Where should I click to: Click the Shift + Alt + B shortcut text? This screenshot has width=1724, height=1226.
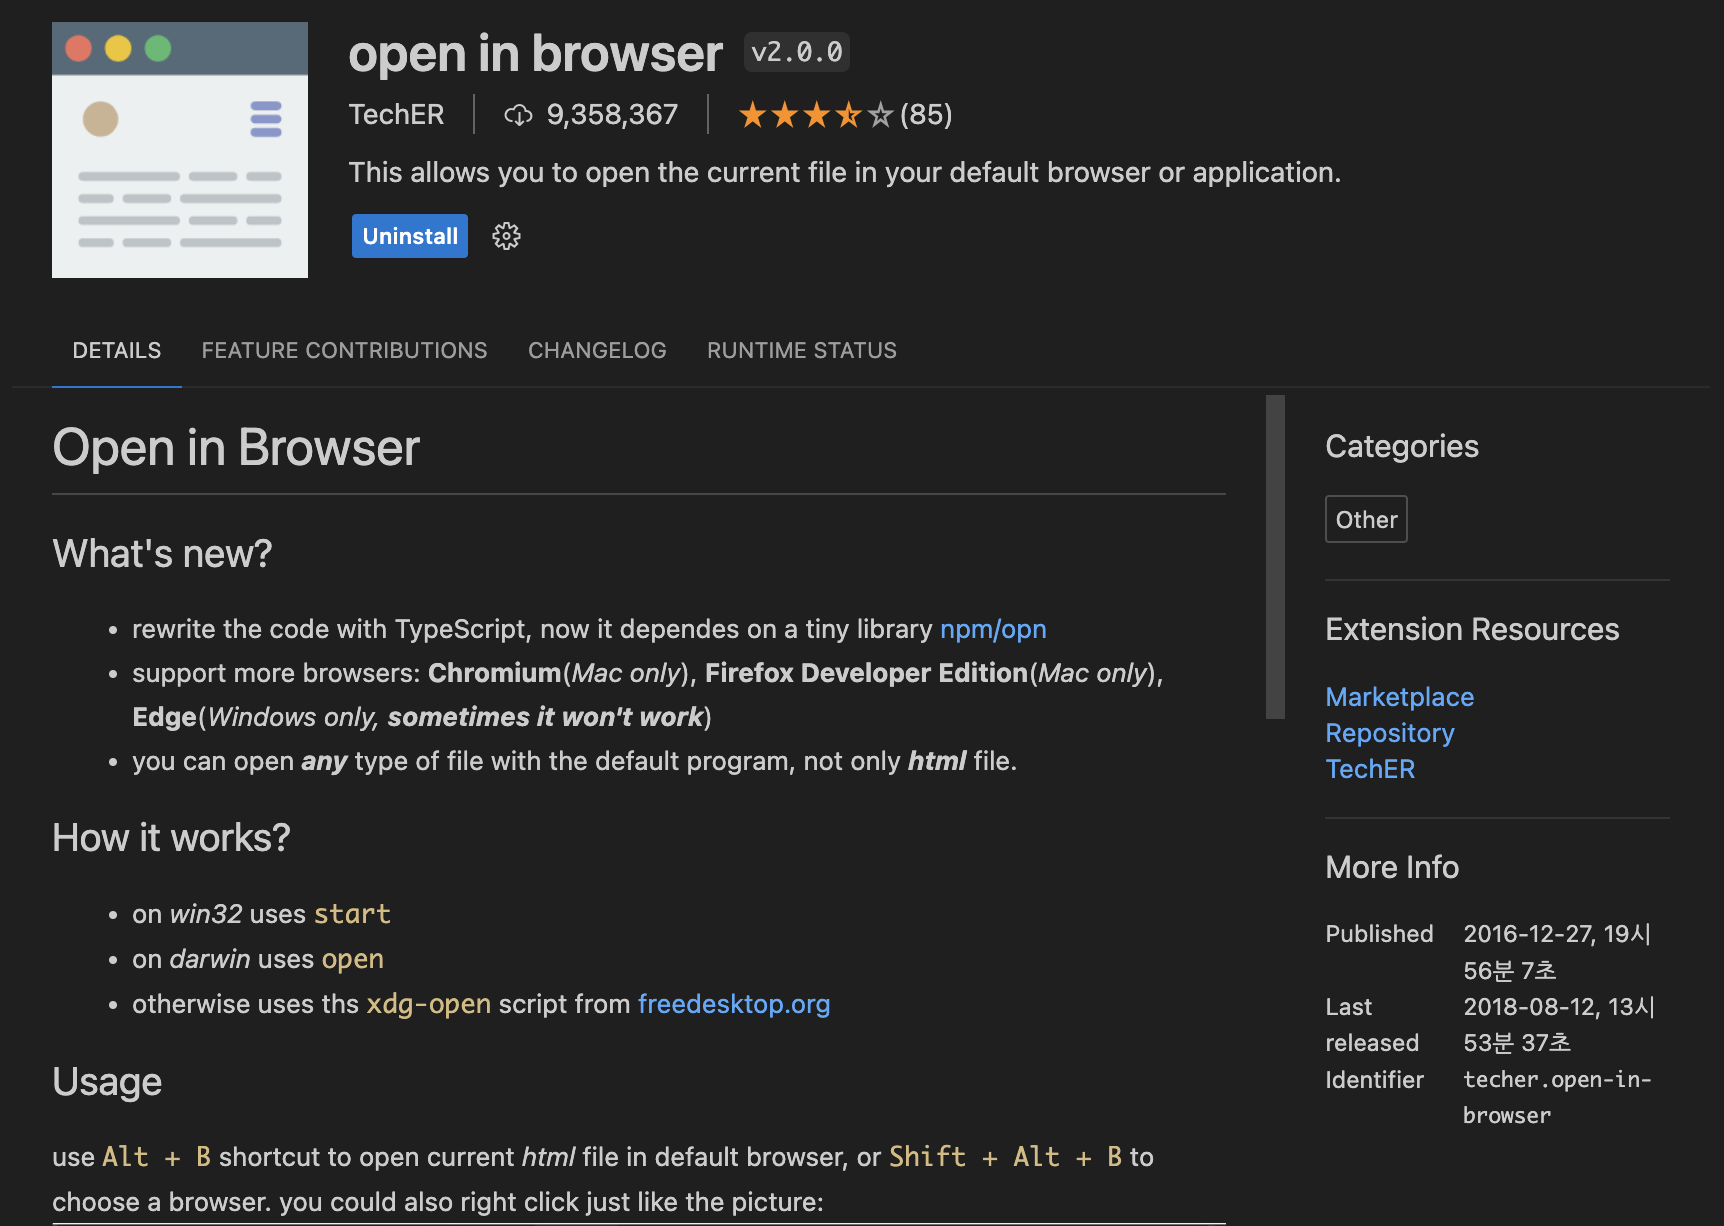point(1005,1157)
